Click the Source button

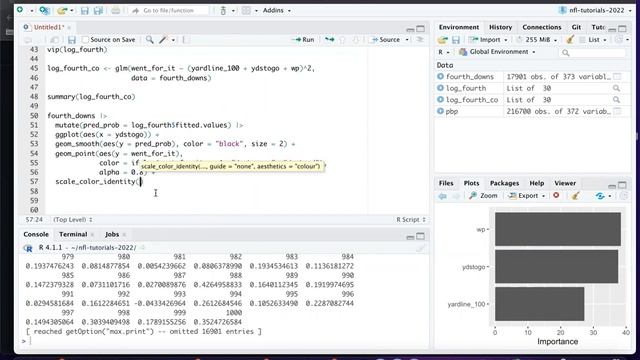(385, 40)
